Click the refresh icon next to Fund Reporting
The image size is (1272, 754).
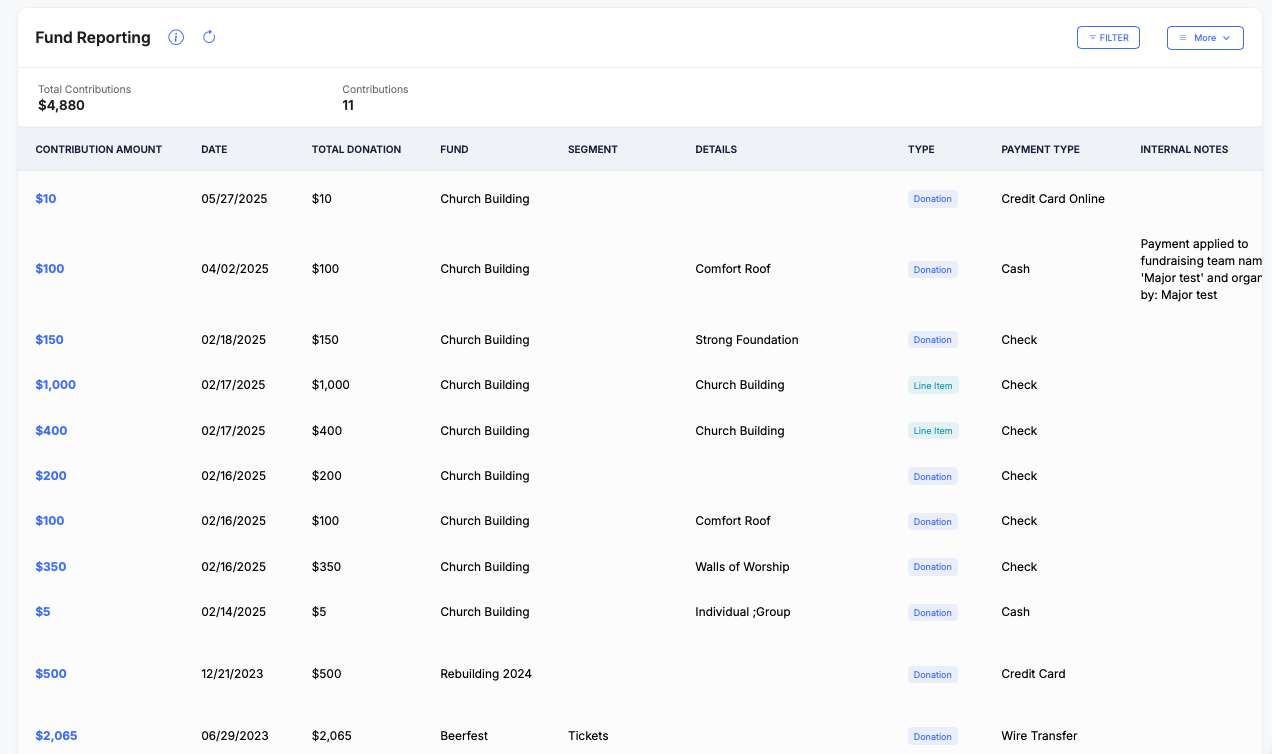209,38
